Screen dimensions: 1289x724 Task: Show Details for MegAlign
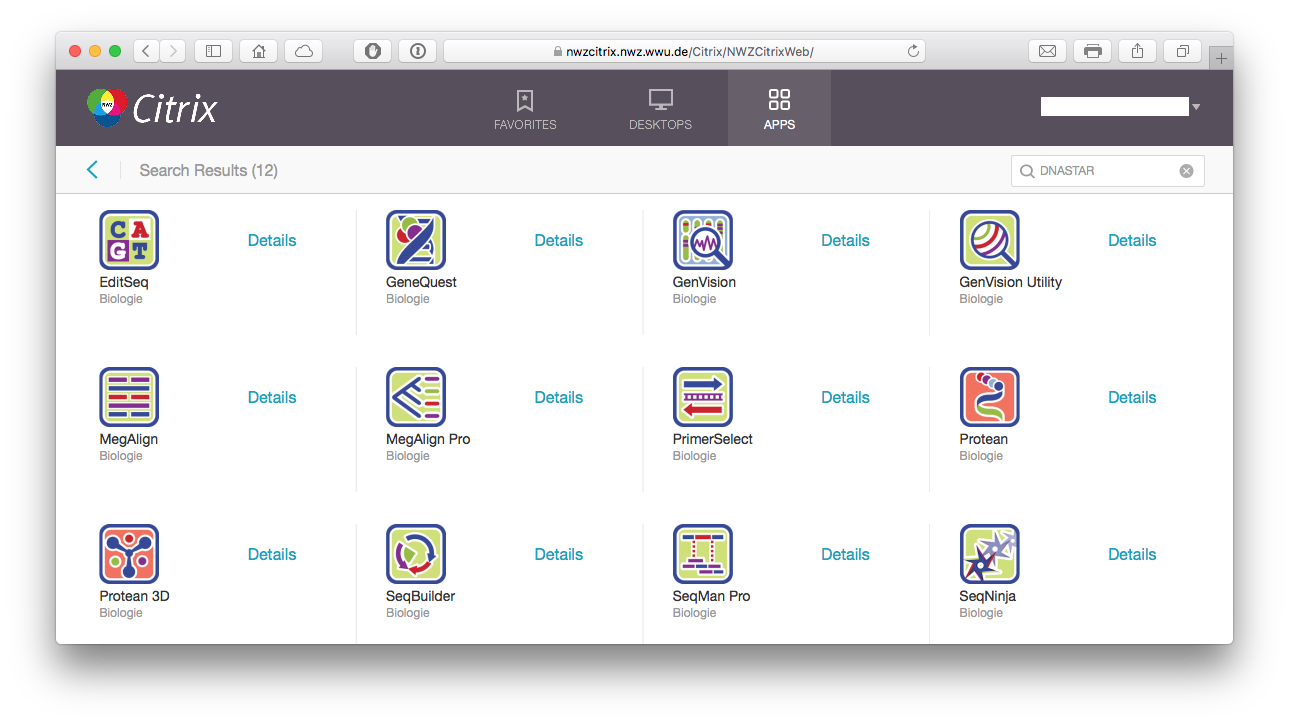click(272, 397)
